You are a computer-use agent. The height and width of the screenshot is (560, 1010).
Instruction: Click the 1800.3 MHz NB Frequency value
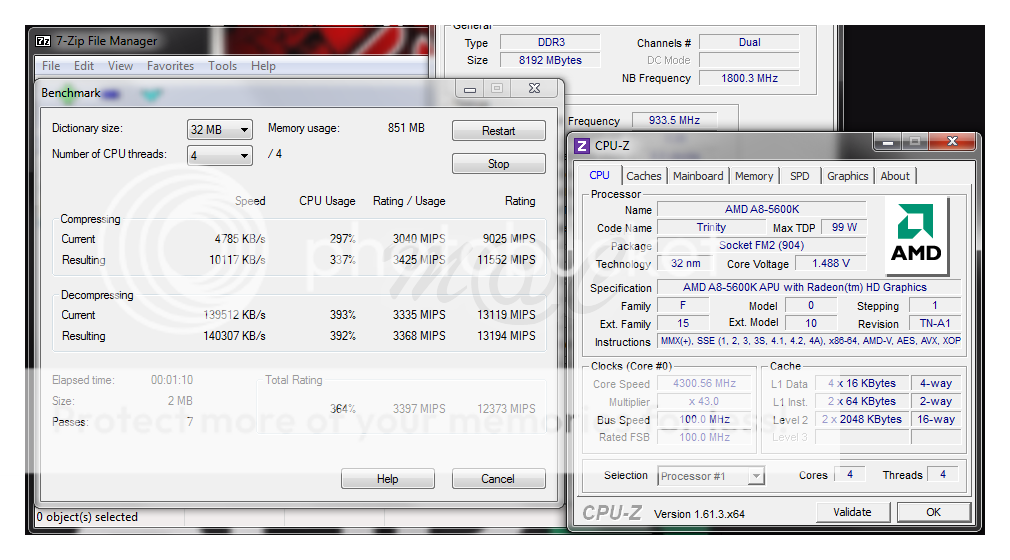(749, 78)
